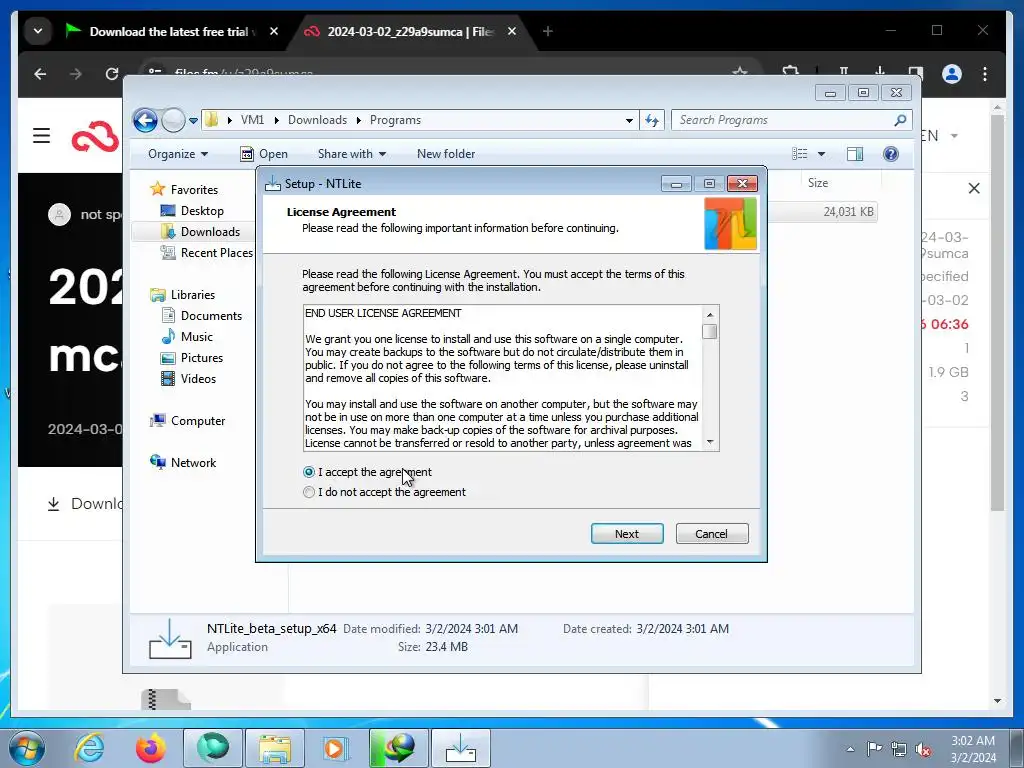The height and width of the screenshot is (768, 1024).
Task: Launch Firefox from taskbar
Action: coord(151,748)
